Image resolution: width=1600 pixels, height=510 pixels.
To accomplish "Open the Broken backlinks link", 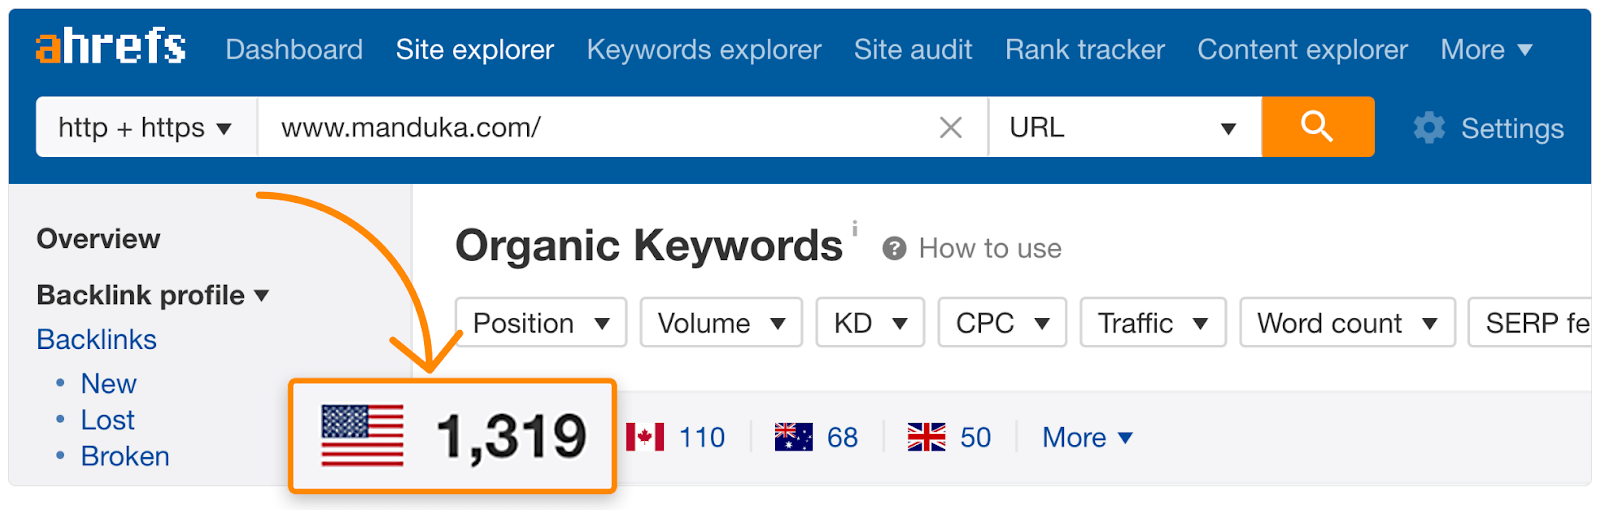I will (125, 456).
